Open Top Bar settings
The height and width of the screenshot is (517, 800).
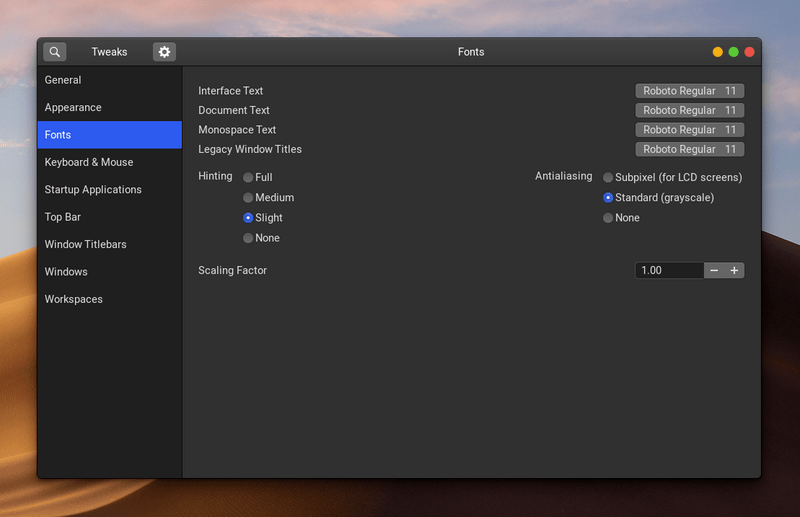63,217
